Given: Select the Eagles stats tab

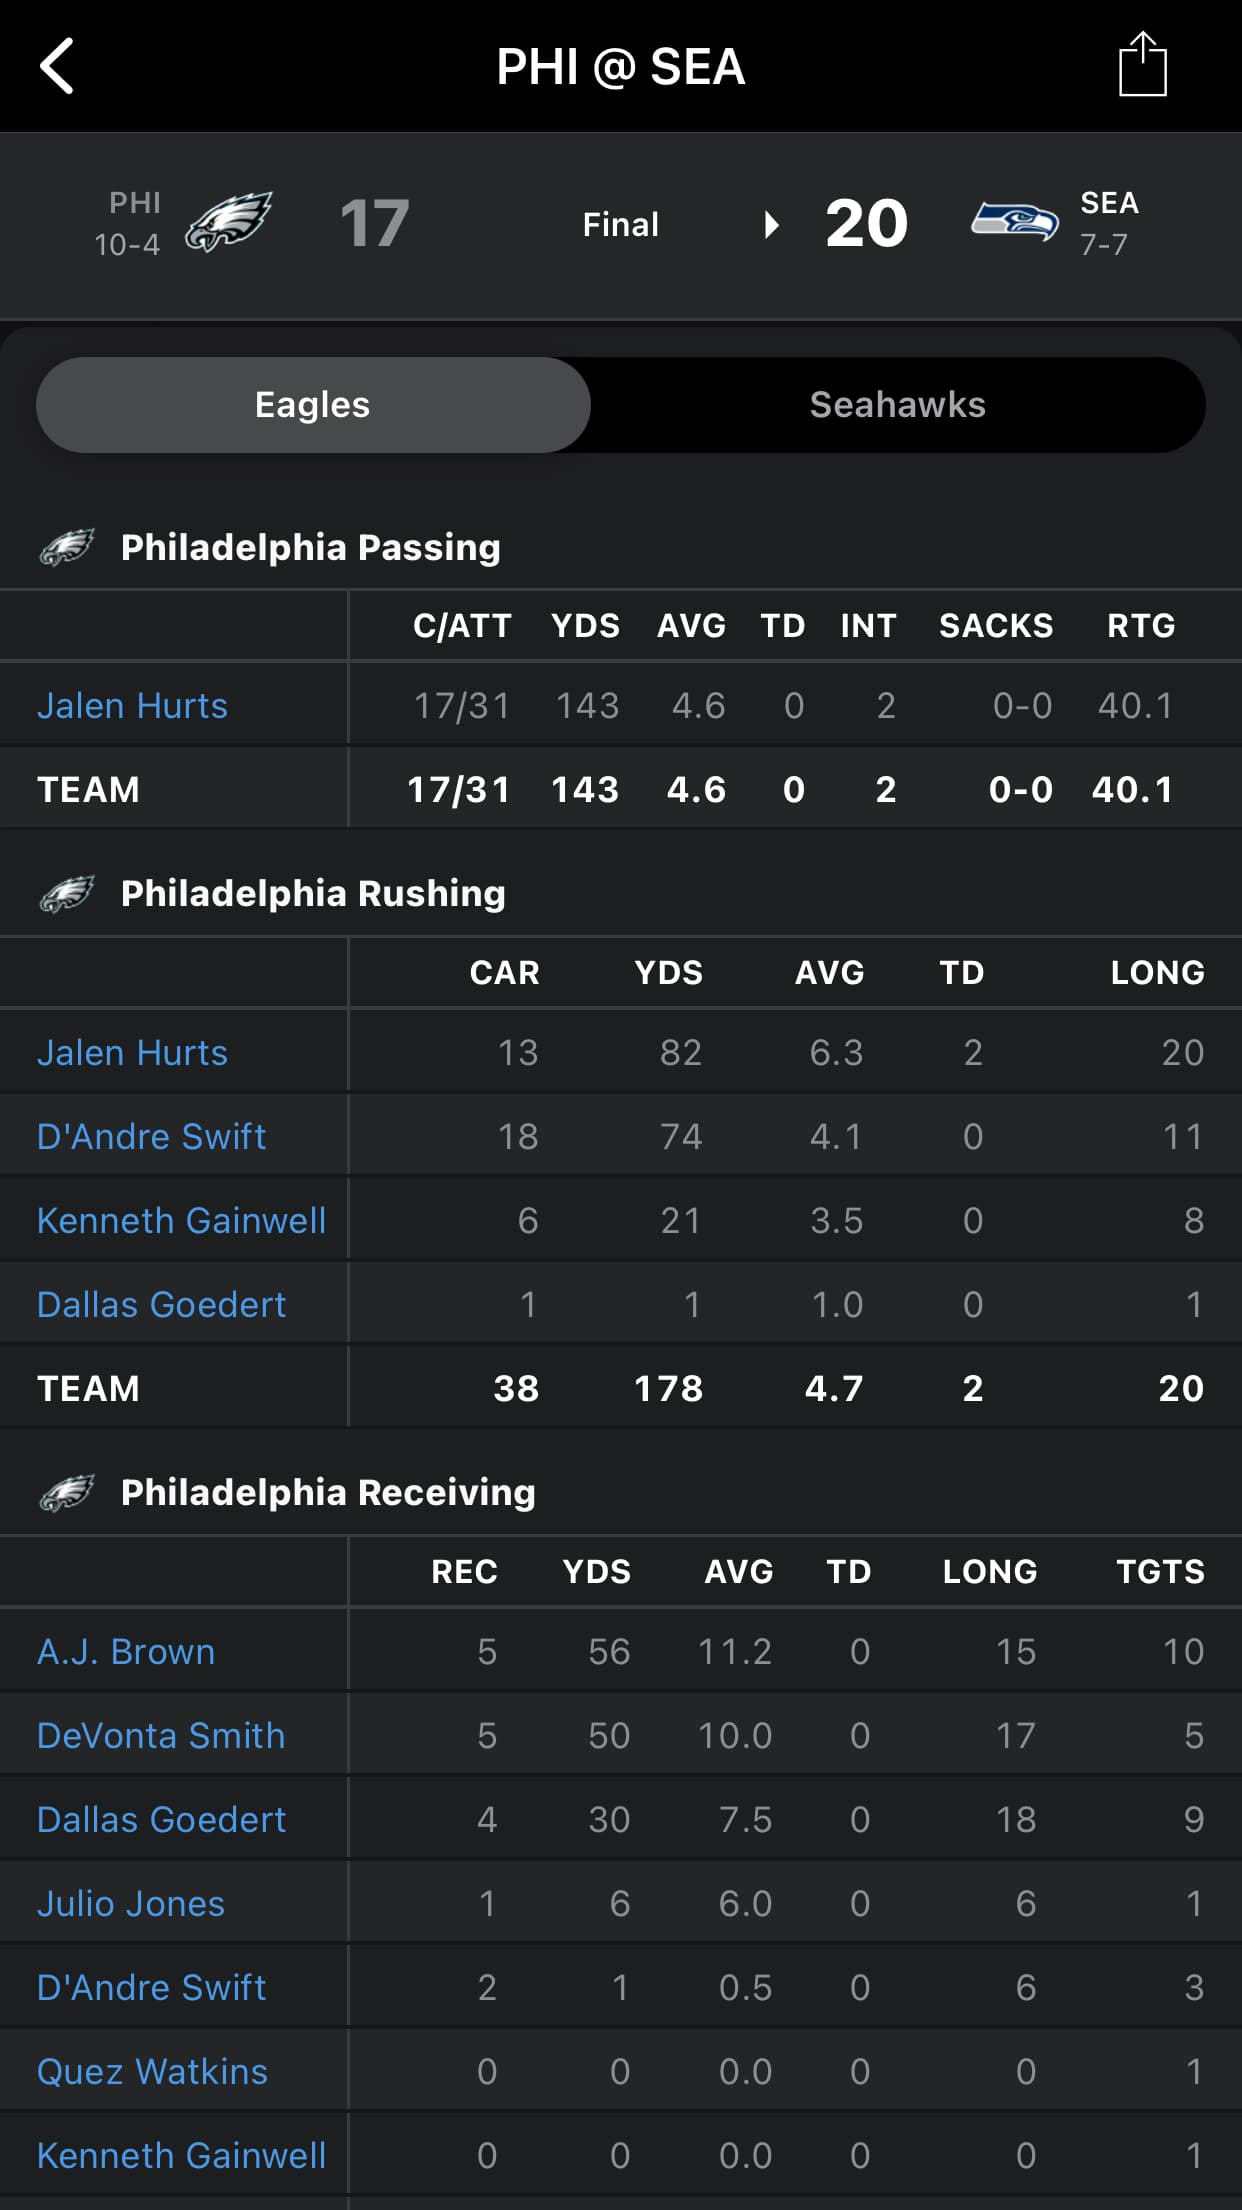Looking at the screenshot, I should (x=313, y=405).
